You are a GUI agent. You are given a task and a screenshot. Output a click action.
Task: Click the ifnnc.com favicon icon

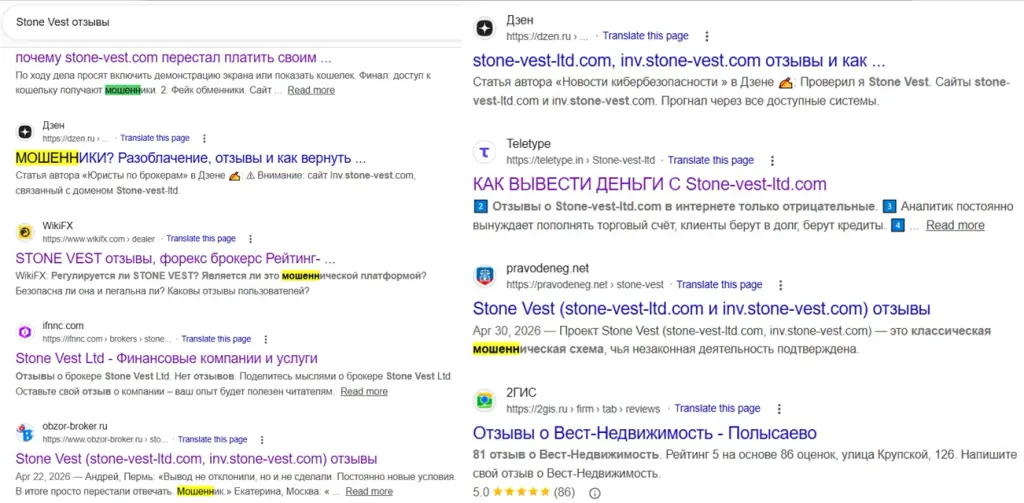tap(25, 333)
